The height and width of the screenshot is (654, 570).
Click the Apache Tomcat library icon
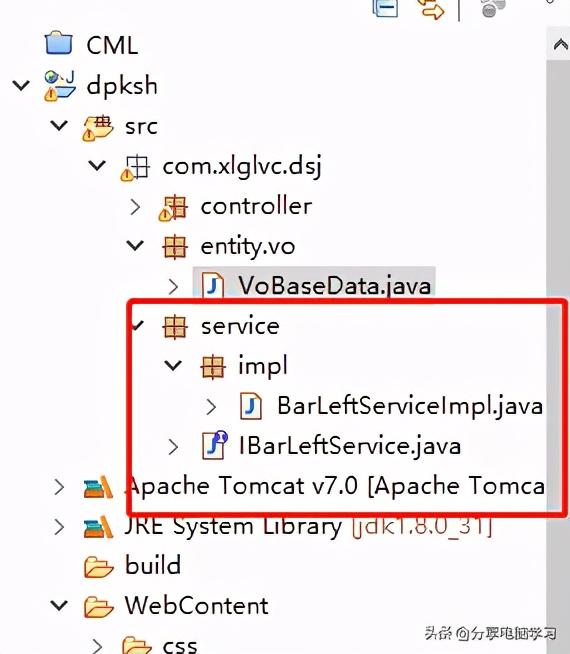98,487
